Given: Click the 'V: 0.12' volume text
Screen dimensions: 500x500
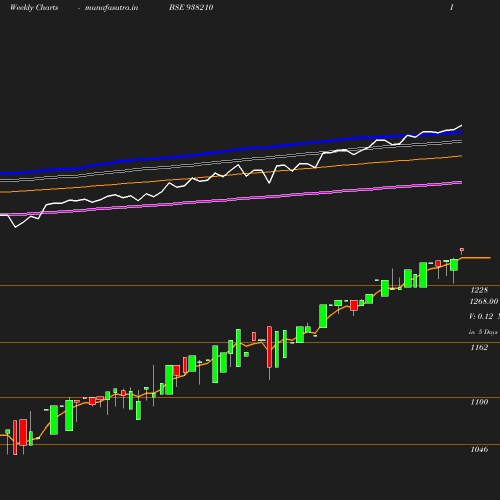Looking at the screenshot, I should pos(481,316).
